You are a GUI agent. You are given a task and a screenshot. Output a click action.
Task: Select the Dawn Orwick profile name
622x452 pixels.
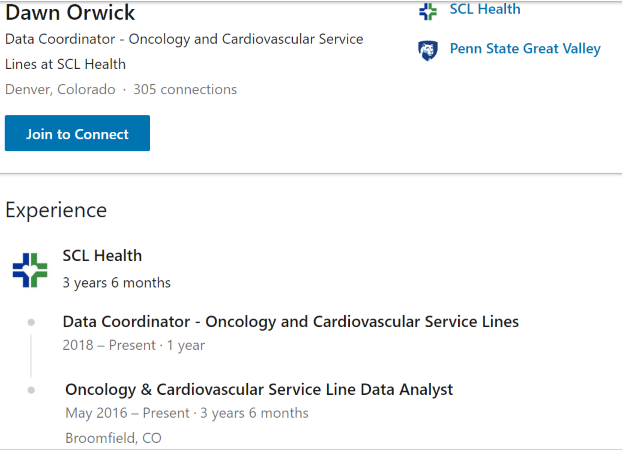[70, 12]
